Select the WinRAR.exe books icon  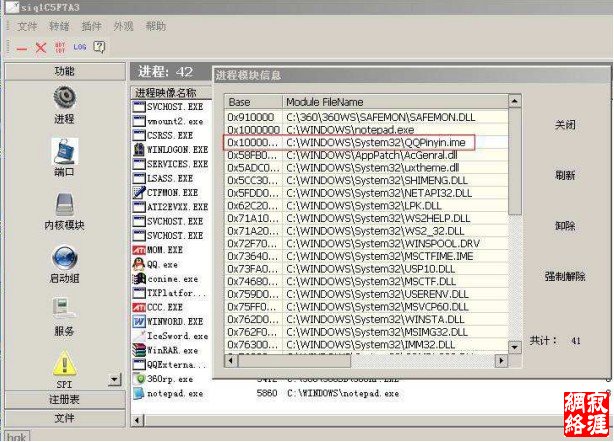point(139,350)
